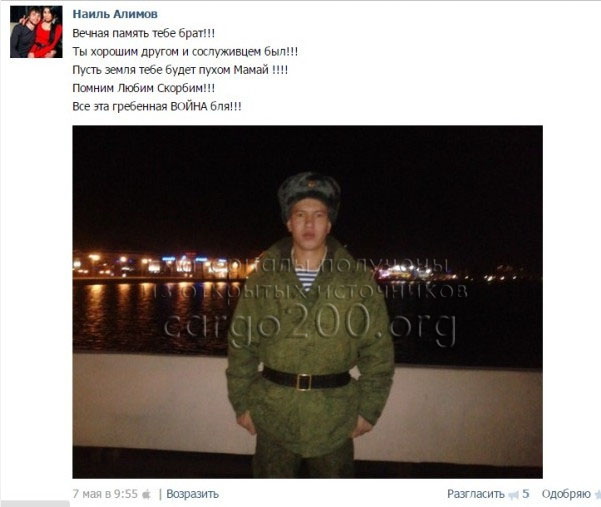Open the author name link Наиль Алимов
Screen dimensions: 601x507
(115, 14)
